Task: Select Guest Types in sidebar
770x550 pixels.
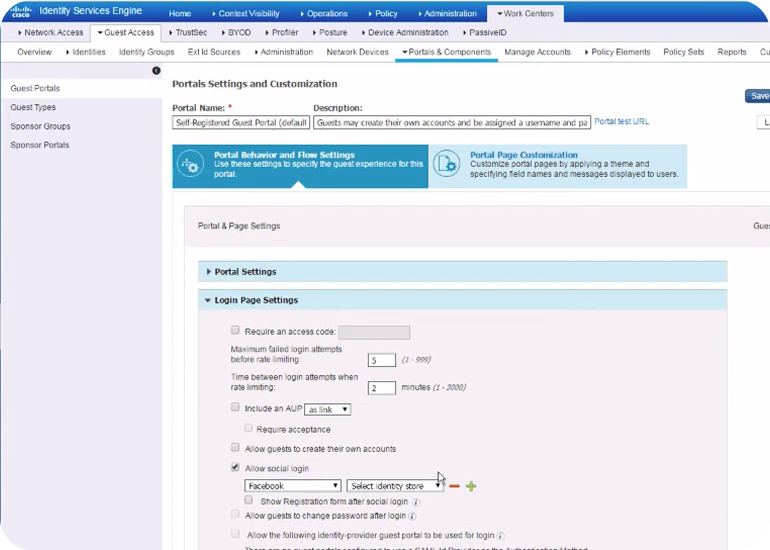Action: point(33,107)
